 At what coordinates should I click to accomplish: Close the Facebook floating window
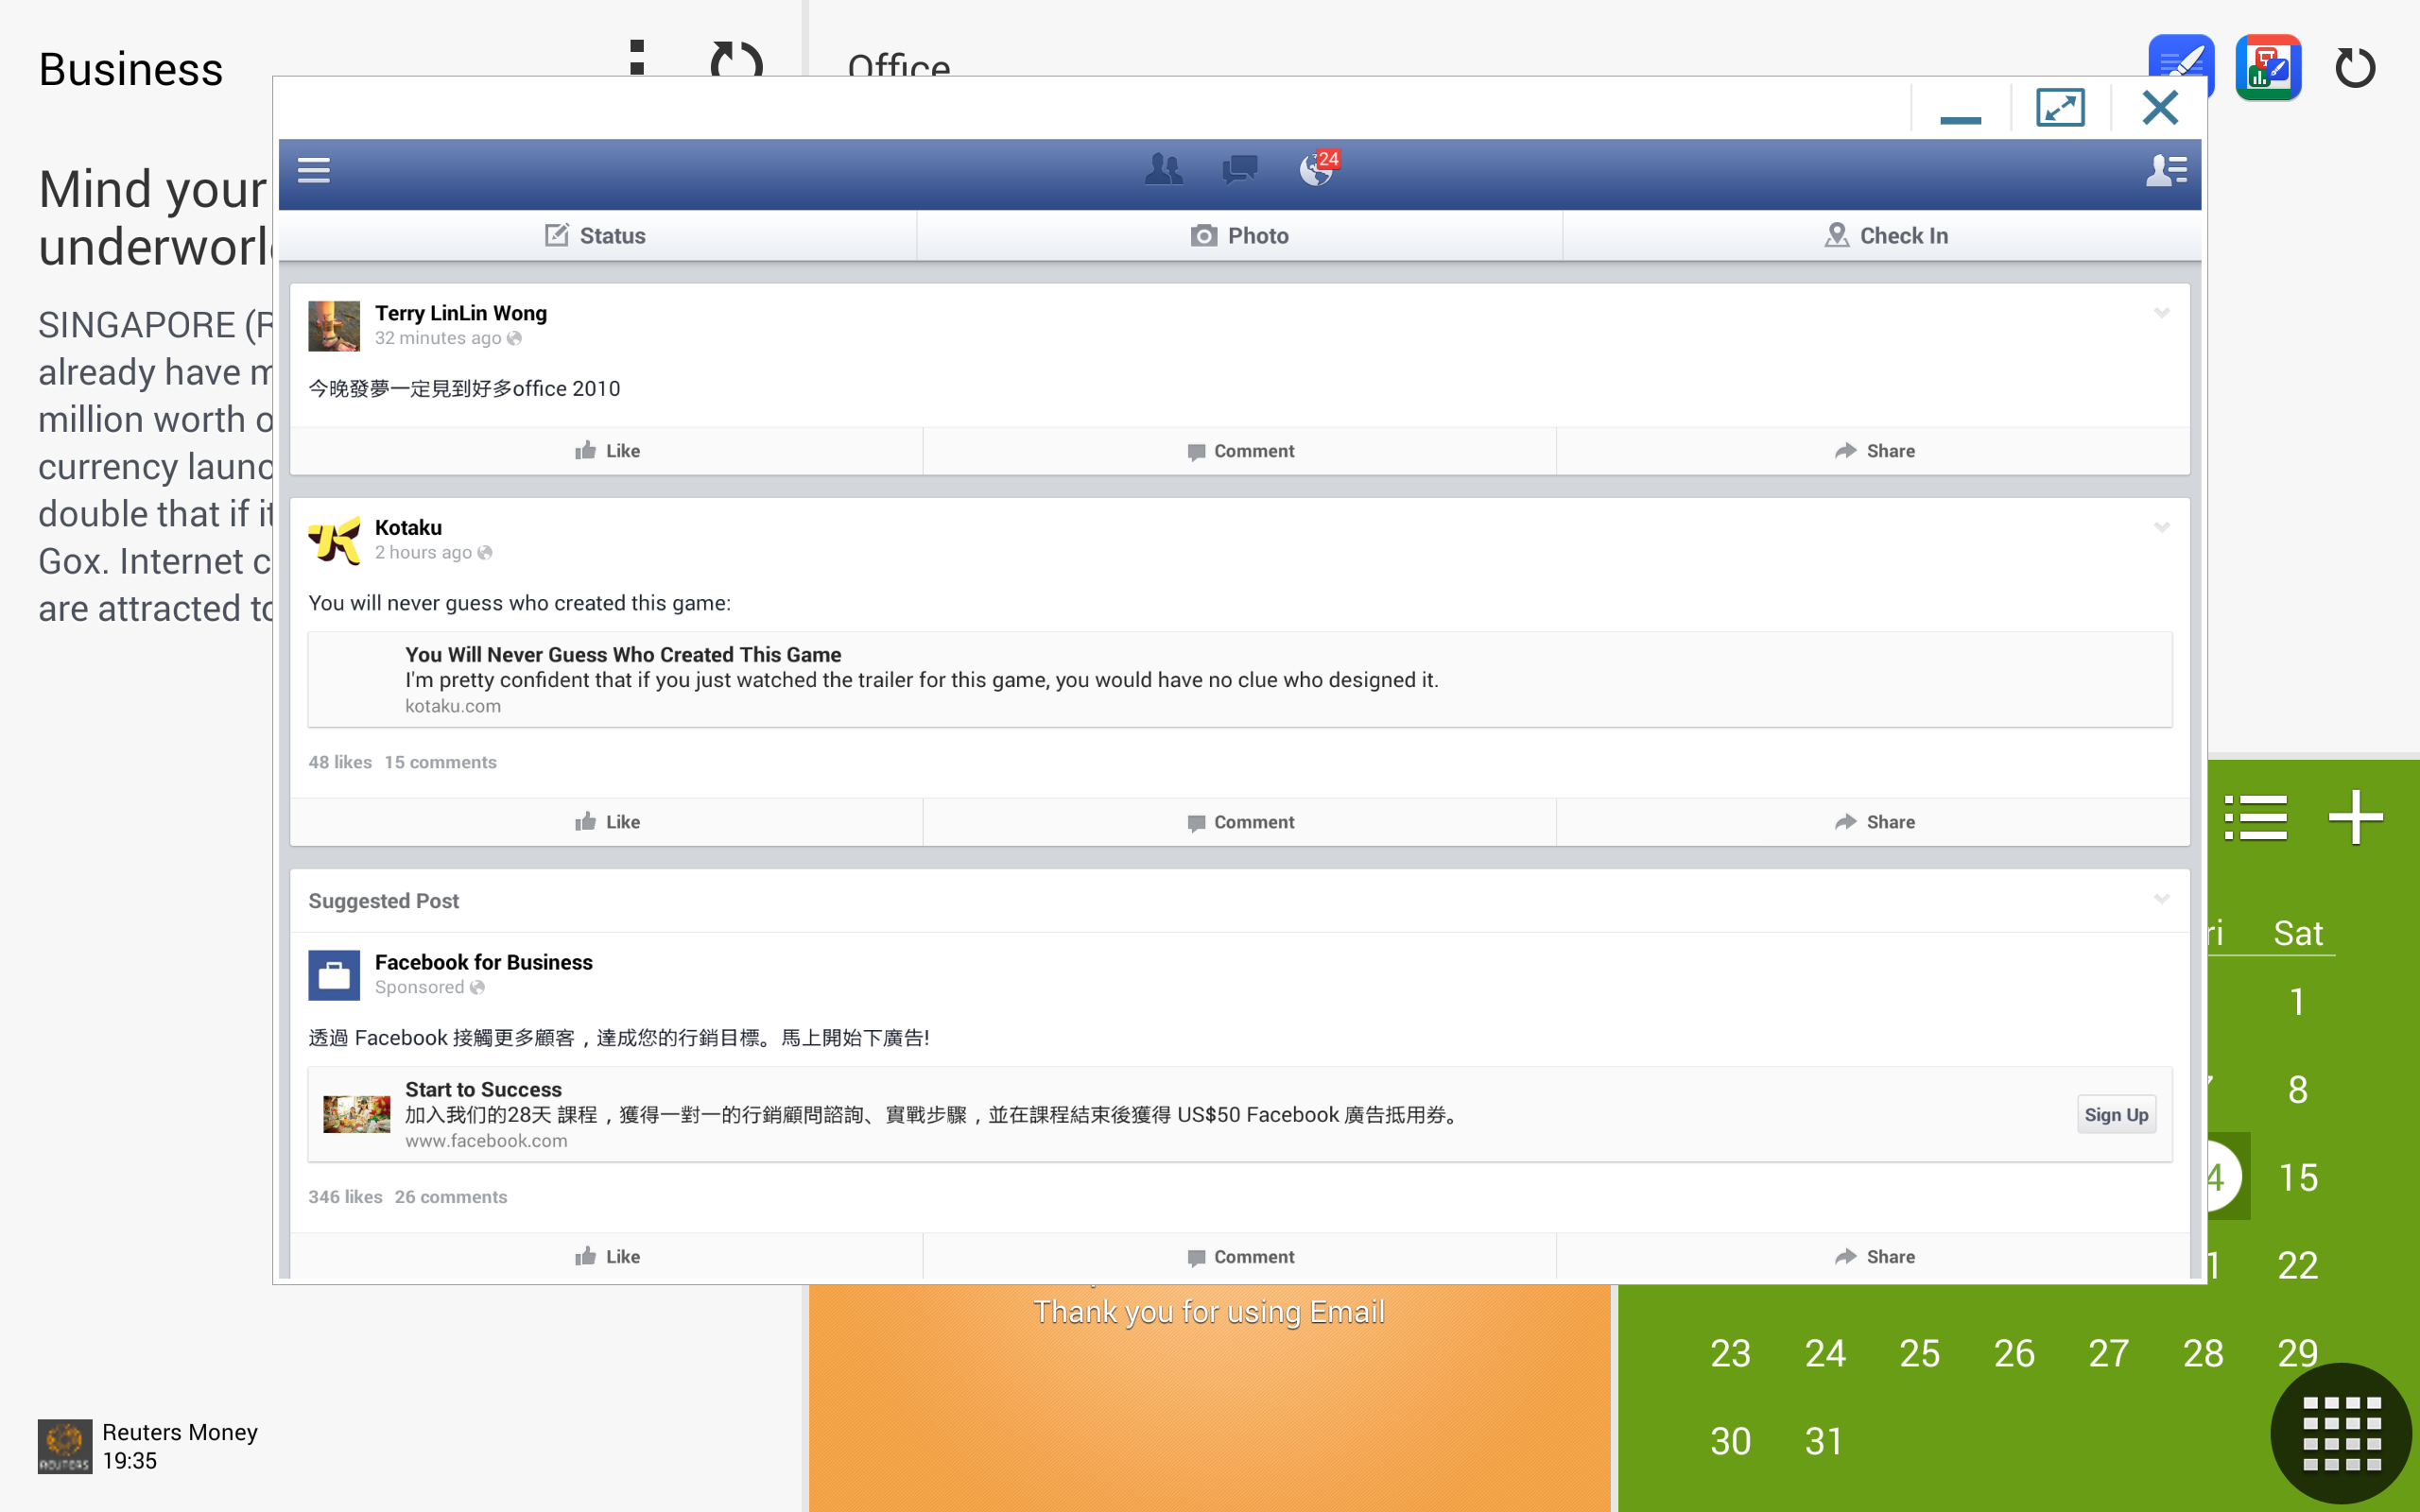2160,107
